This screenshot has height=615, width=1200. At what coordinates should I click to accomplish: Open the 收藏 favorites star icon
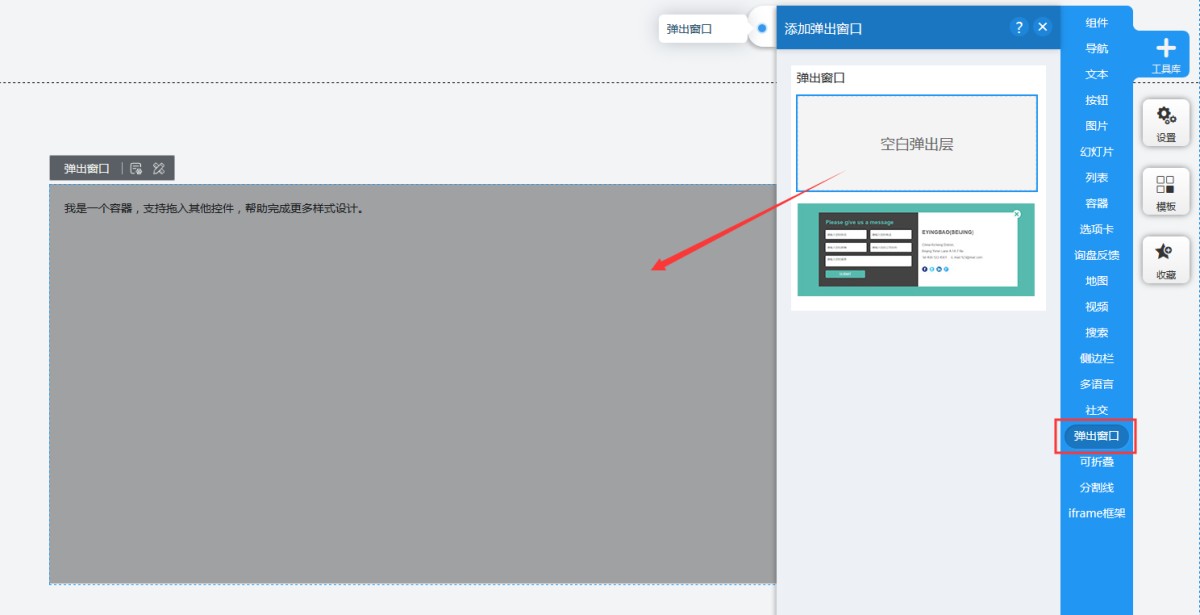tap(1166, 260)
